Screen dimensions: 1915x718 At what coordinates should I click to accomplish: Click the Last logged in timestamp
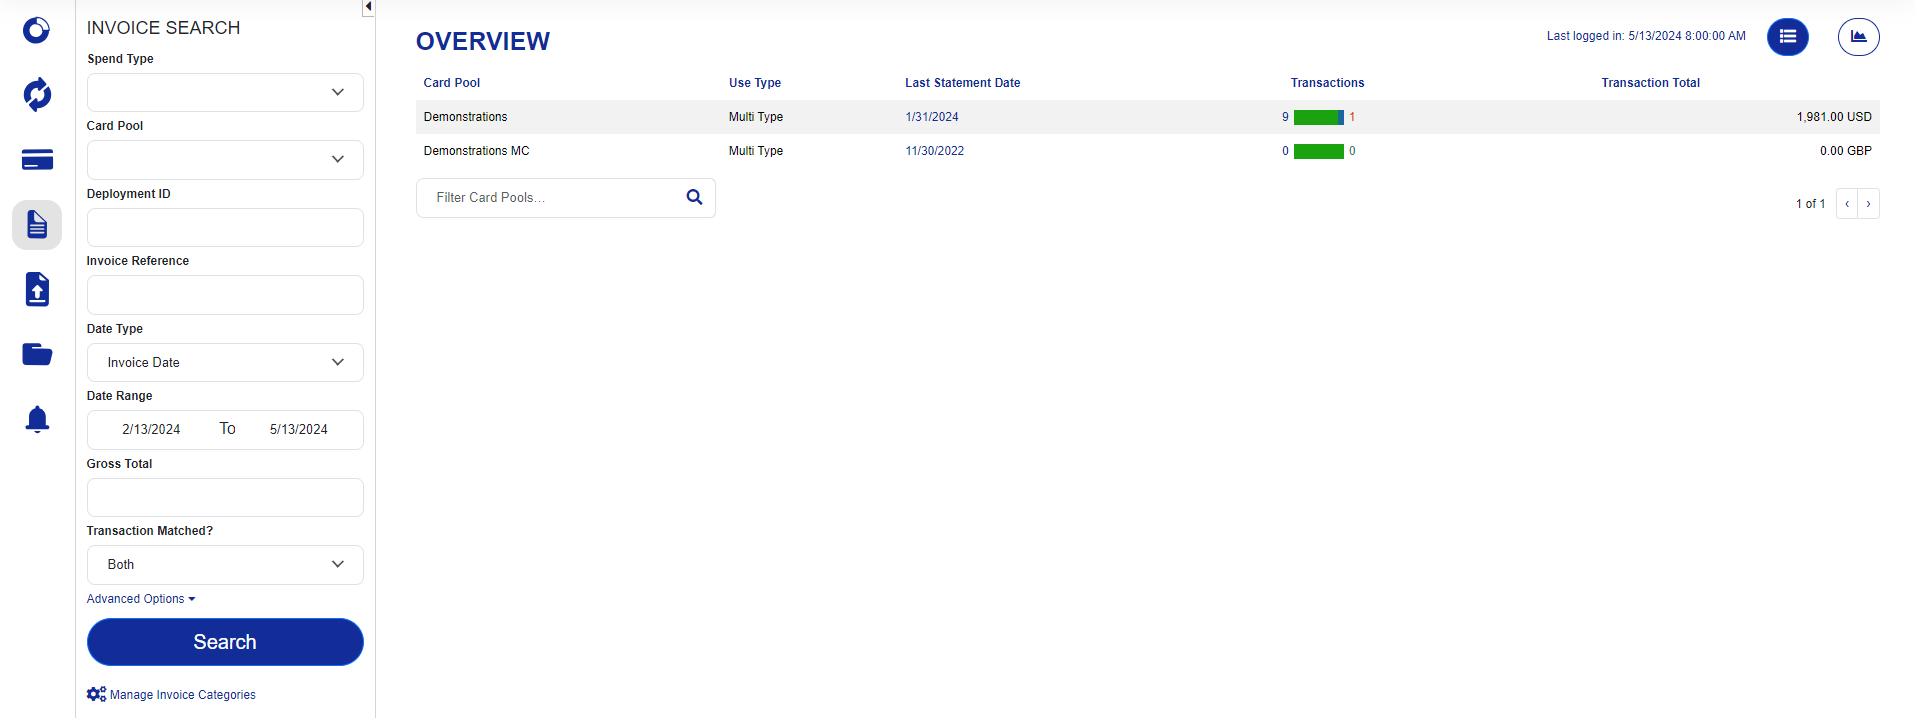click(1646, 36)
